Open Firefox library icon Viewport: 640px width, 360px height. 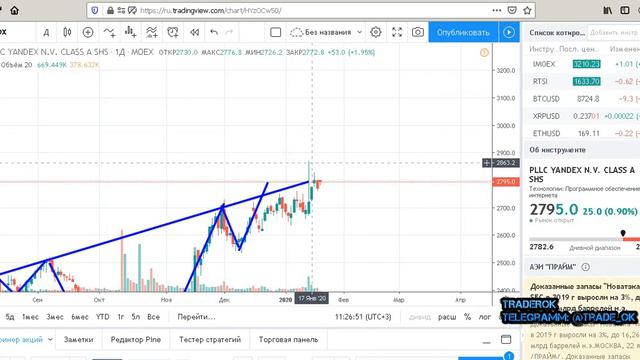tap(608, 10)
